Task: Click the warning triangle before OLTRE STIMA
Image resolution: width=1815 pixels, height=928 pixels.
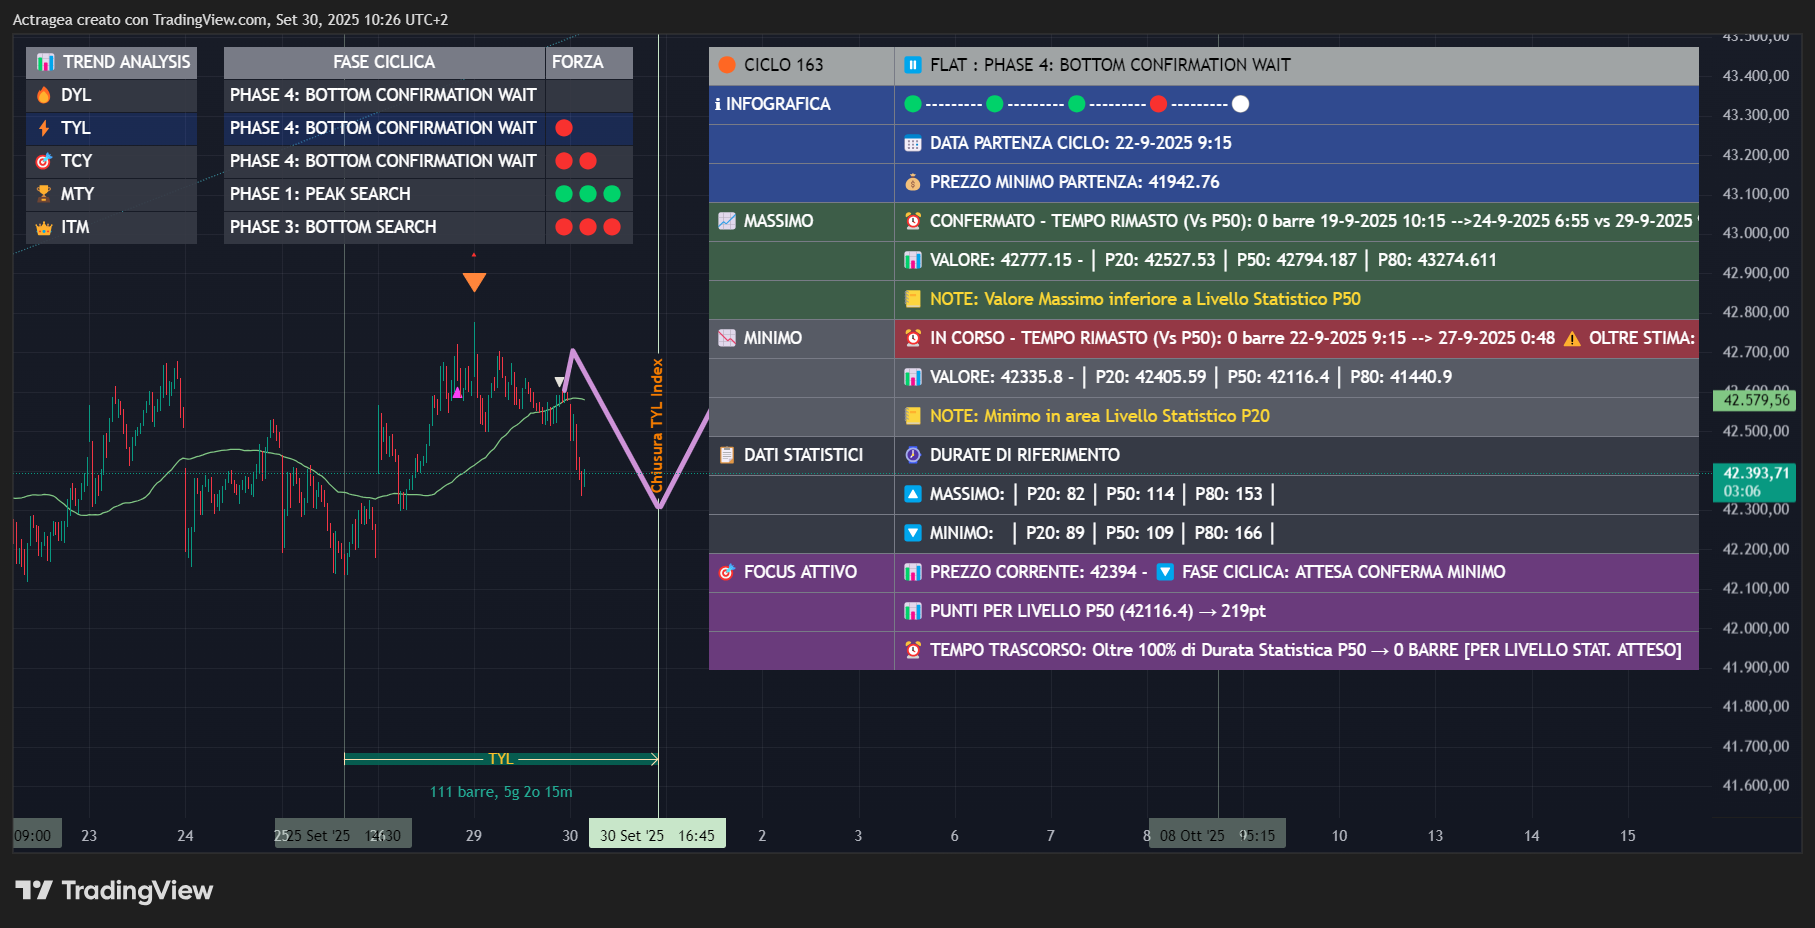Action: [1572, 338]
